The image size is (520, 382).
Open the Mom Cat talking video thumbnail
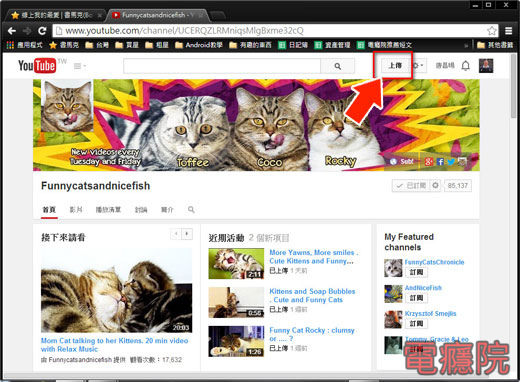(116, 290)
